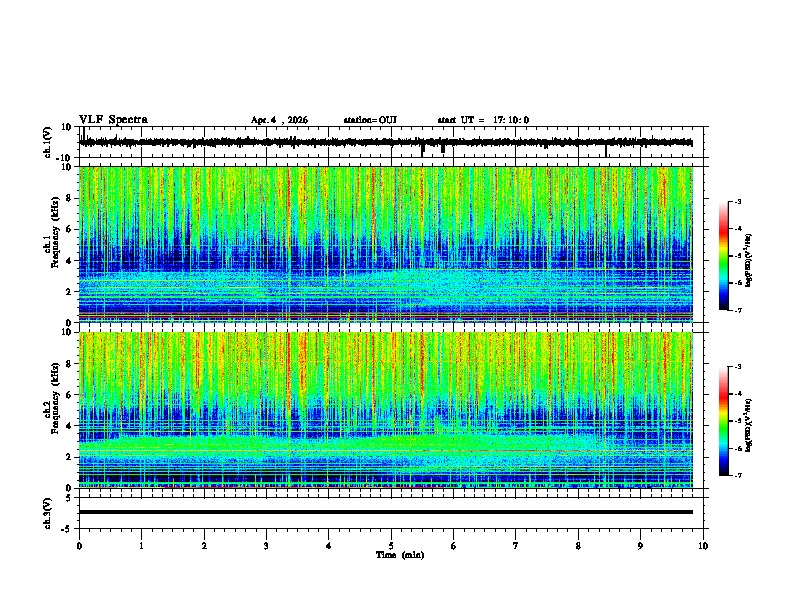Image resolution: width=792 pixels, height=612 pixels.
Task: Select the date text "Apr. 4, 2026"
Action: click(x=279, y=120)
